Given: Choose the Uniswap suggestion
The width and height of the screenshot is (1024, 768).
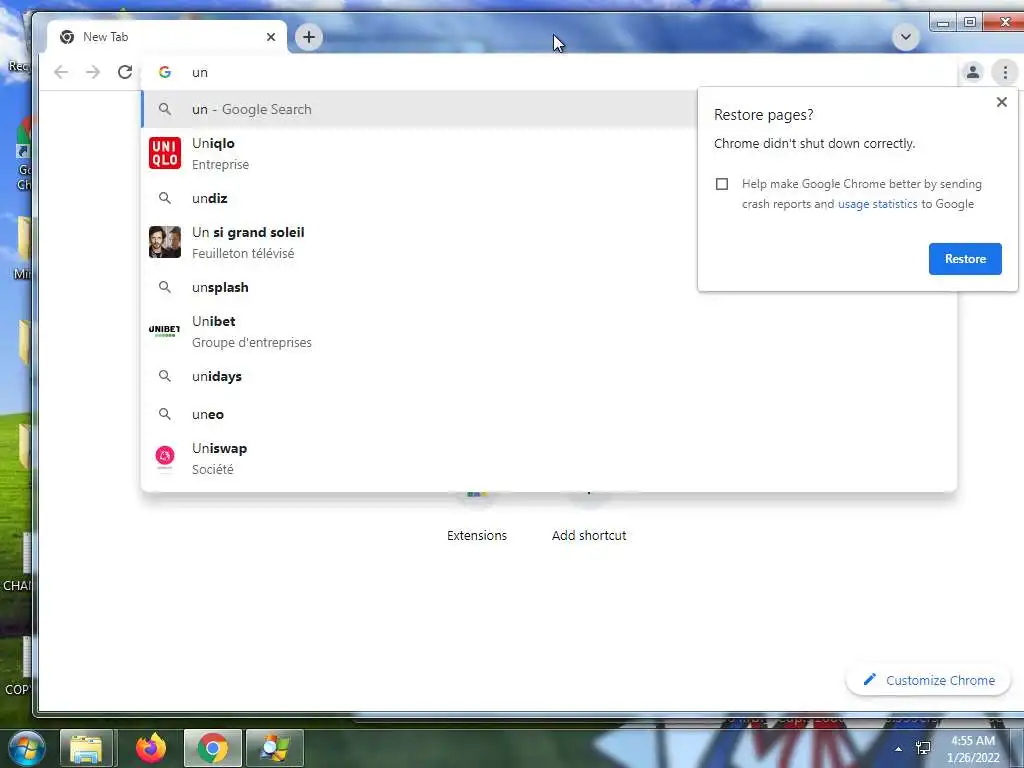Looking at the screenshot, I should tap(549, 458).
